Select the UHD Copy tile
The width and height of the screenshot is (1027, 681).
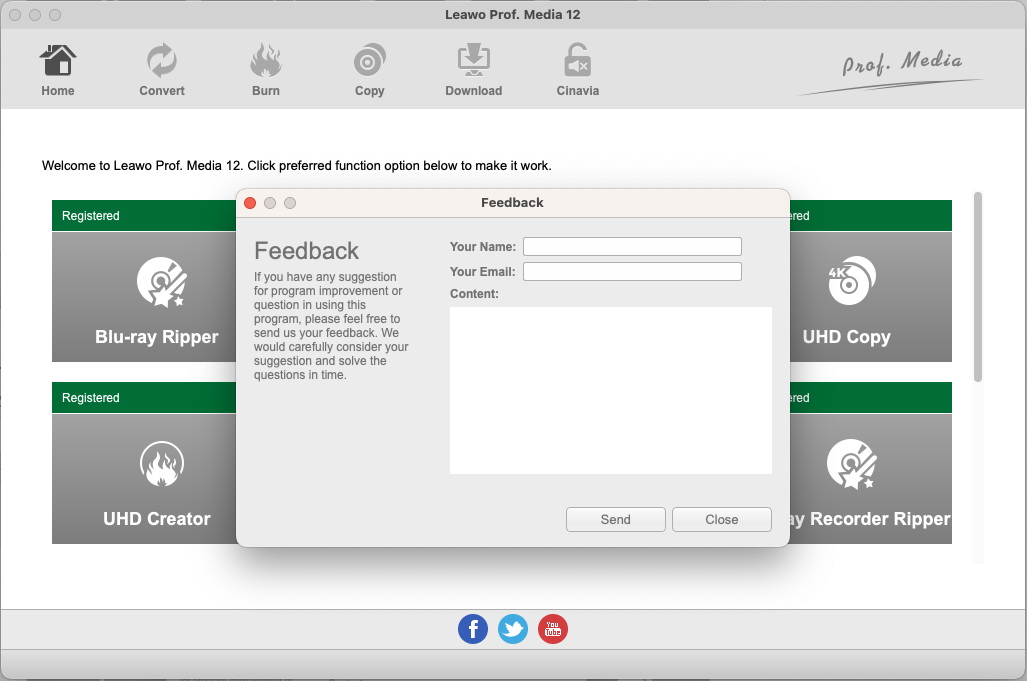869,297
